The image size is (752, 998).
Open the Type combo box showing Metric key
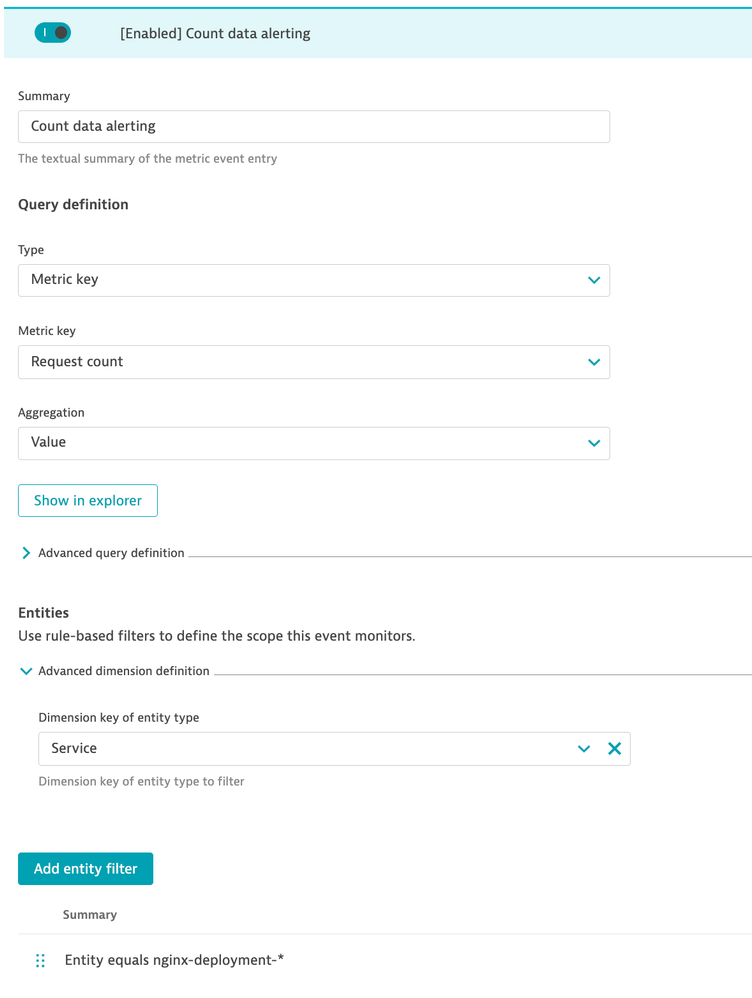pyautogui.click(x=300, y=280)
